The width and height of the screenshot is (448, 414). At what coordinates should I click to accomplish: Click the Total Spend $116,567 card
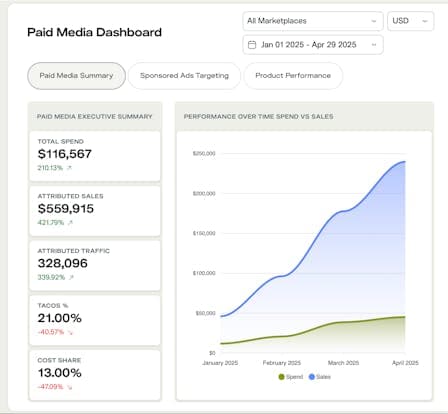(95, 156)
